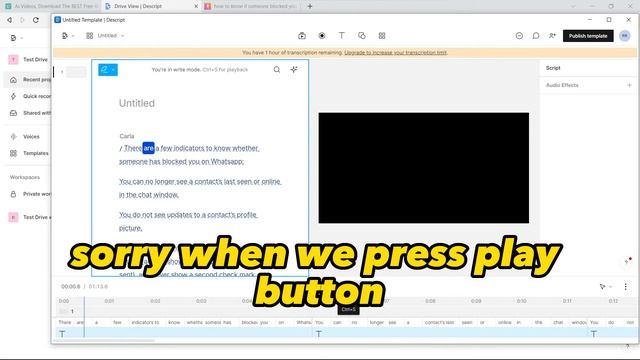The width and height of the screenshot is (640, 360).
Task: Click the last T clip marker near timeline end
Action: 594,333
